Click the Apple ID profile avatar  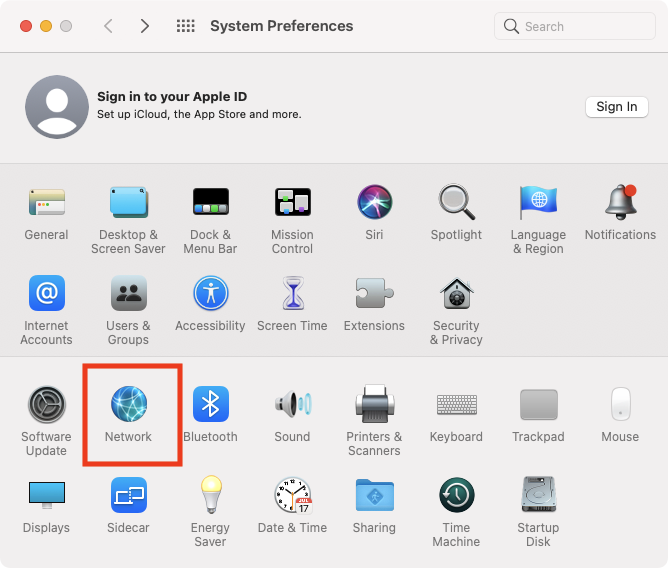coord(57,107)
